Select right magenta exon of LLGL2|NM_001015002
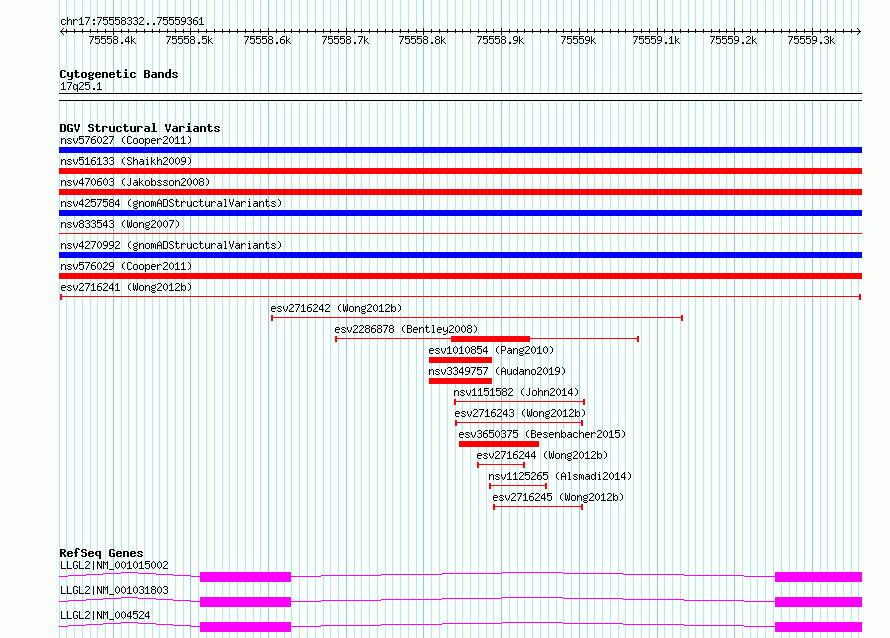The image size is (890, 638). pyautogui.click(x=818, y=577)
